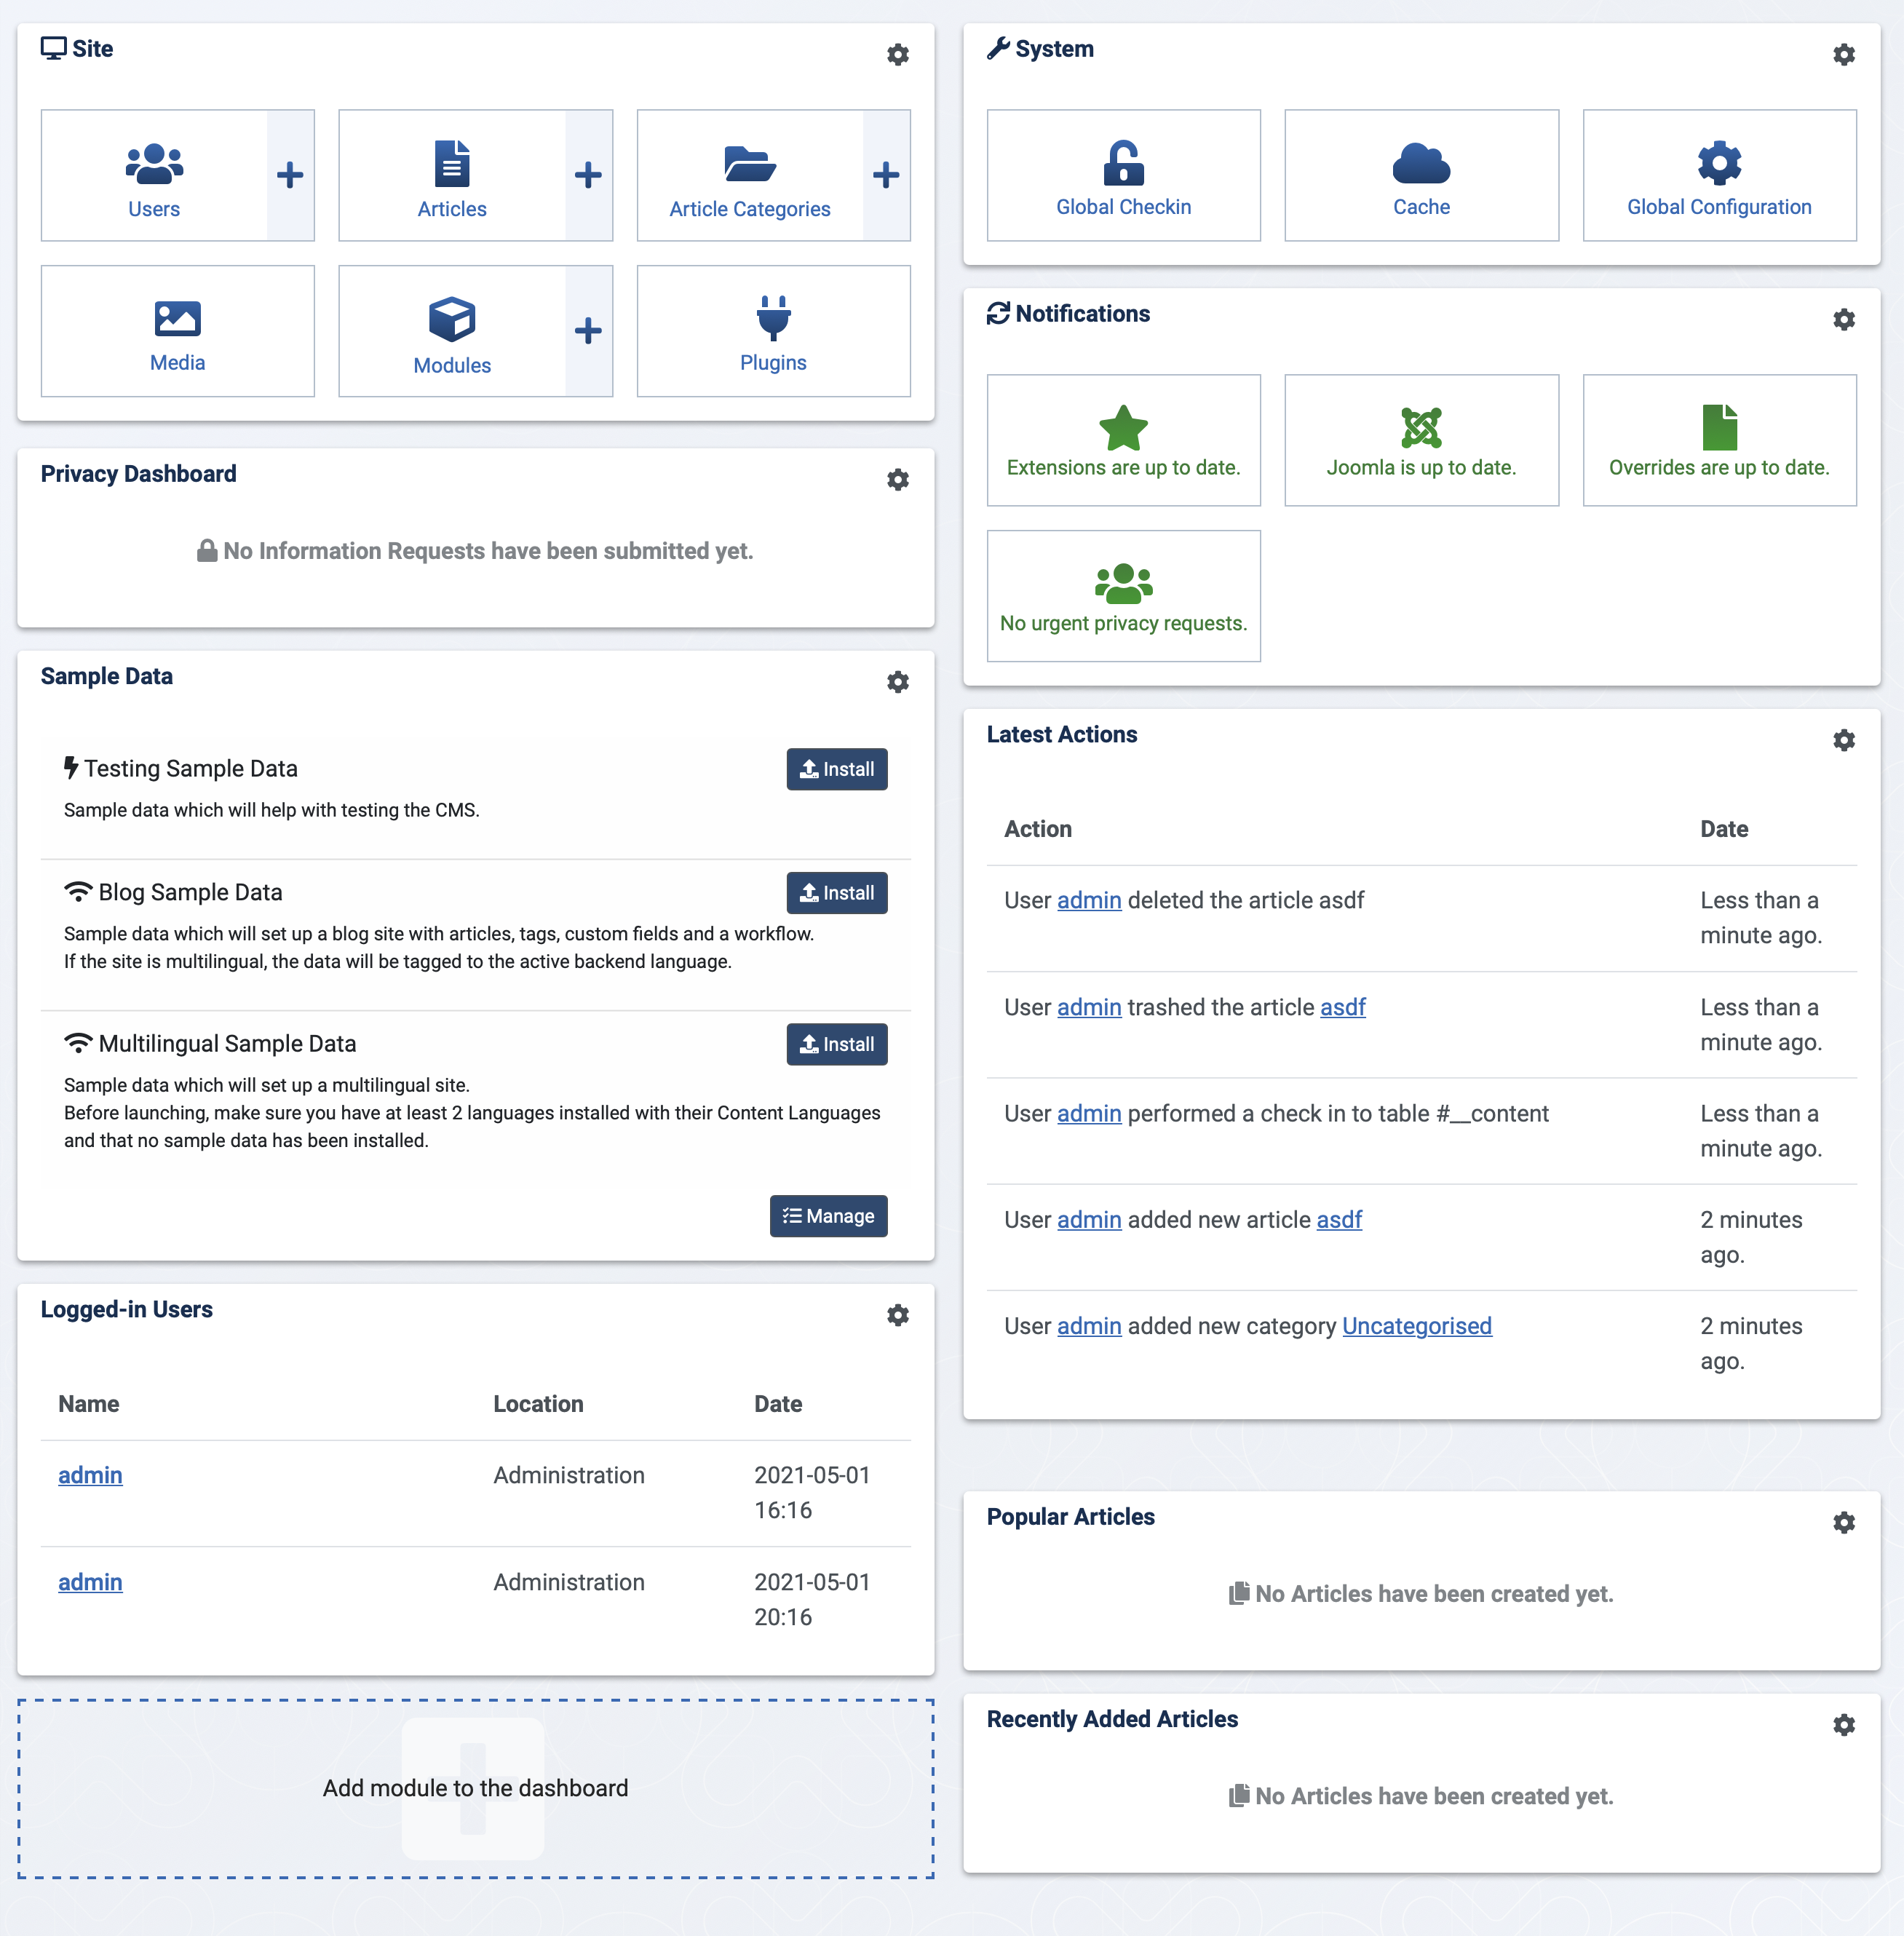Add new module with plus icon
Viewport: 1904px width, 1936px height.
coord(588,331)
